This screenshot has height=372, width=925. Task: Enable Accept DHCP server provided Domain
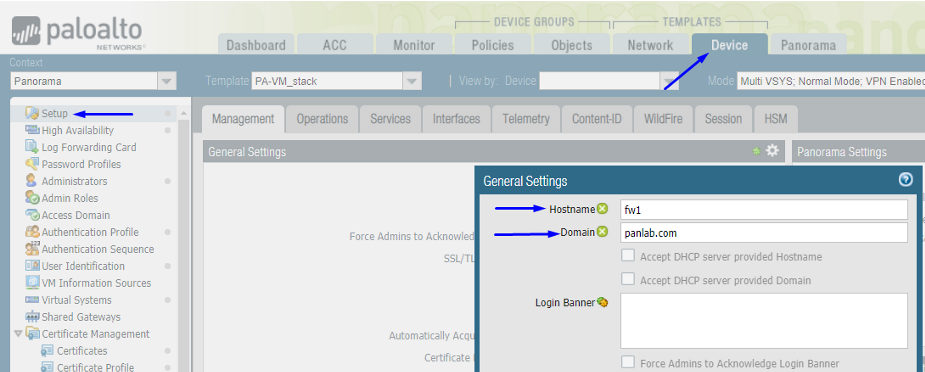click(628, 279)
